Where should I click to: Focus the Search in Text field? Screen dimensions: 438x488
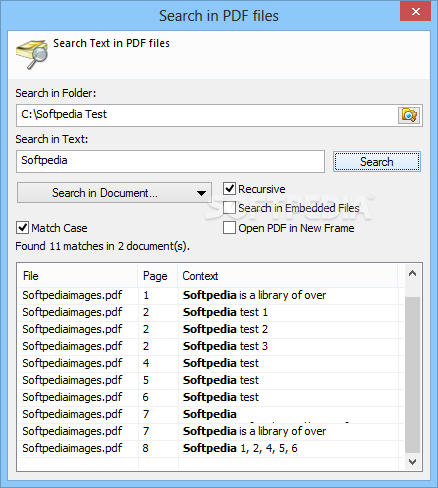click(170, 161)
